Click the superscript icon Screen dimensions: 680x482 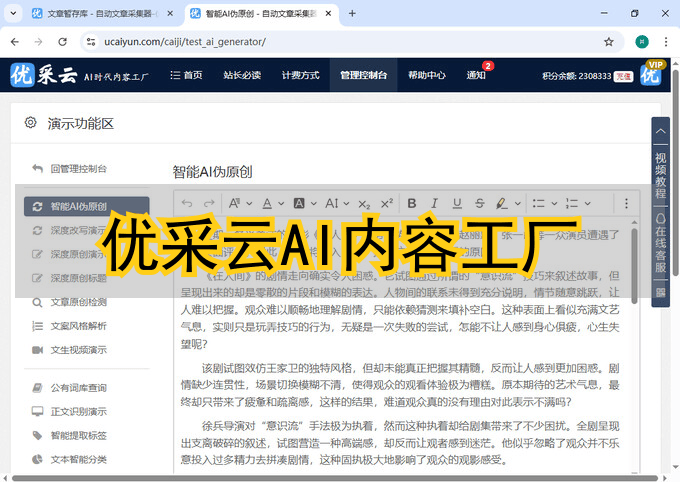[386, 204]
